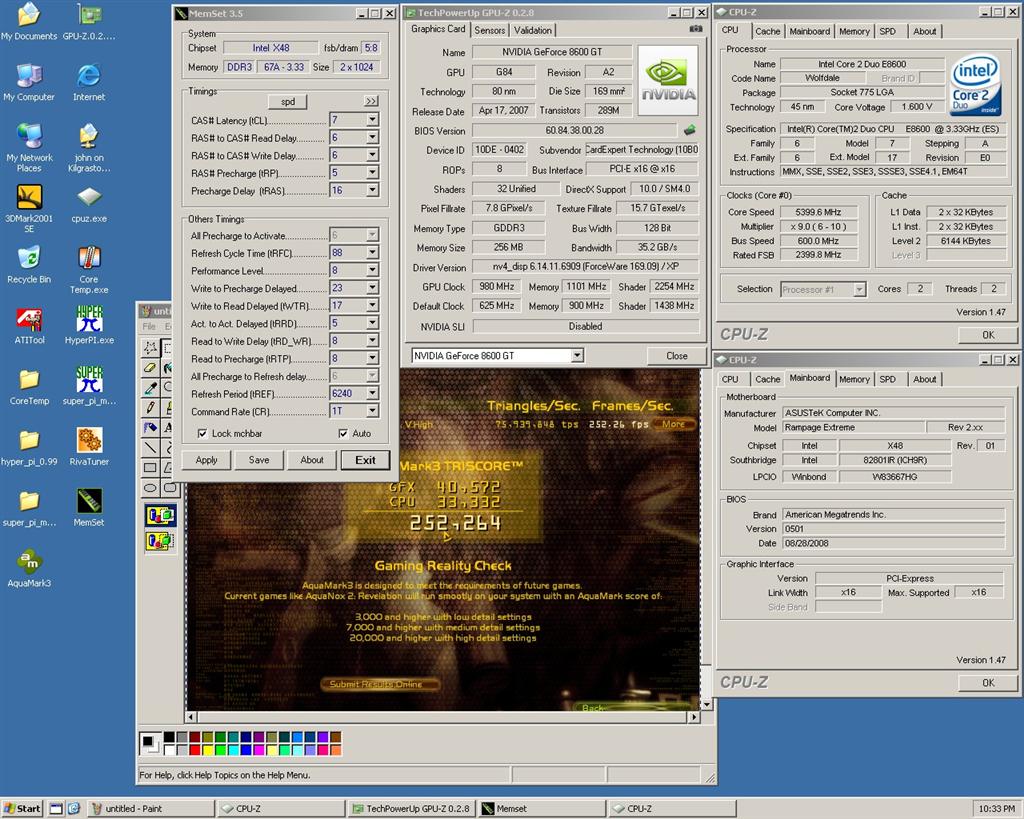The width and height of the screenshot is (1024, 819).
Task: Click the Internet Explorer quick launch icon
Action: click(x=74, y=809)
